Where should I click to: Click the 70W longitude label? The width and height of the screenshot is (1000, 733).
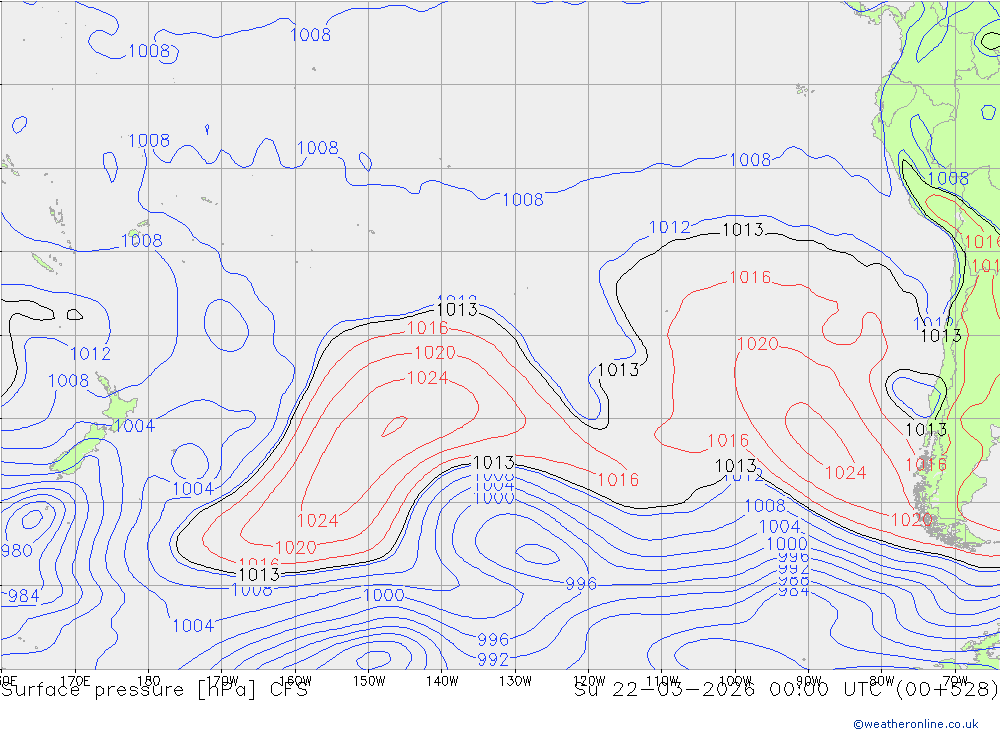click(x=955, y=681)
